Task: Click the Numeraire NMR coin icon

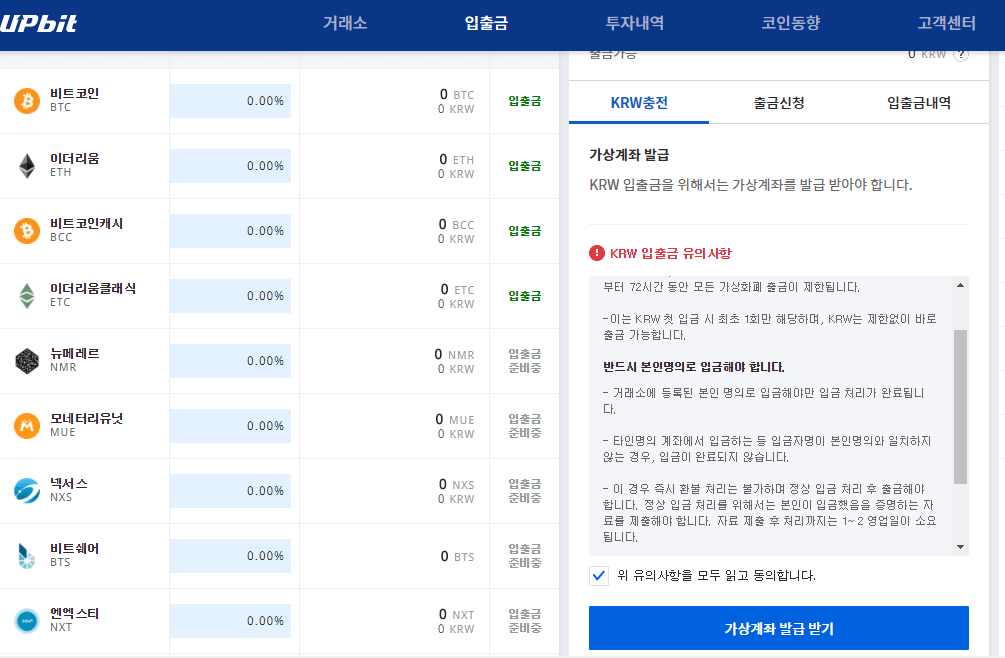Action: 26,360
